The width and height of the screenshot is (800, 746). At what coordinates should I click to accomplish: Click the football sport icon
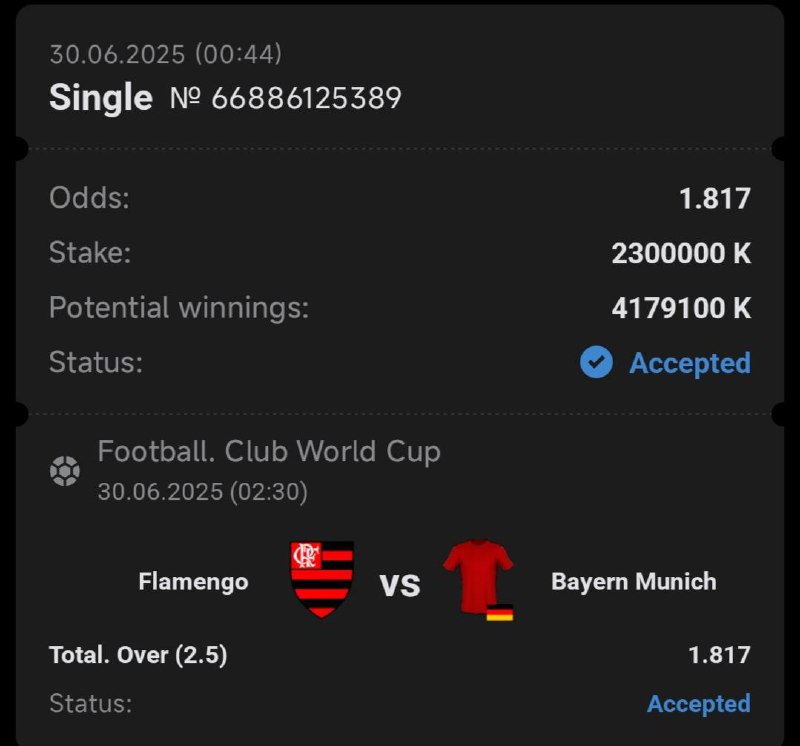(x=65, y=470)
